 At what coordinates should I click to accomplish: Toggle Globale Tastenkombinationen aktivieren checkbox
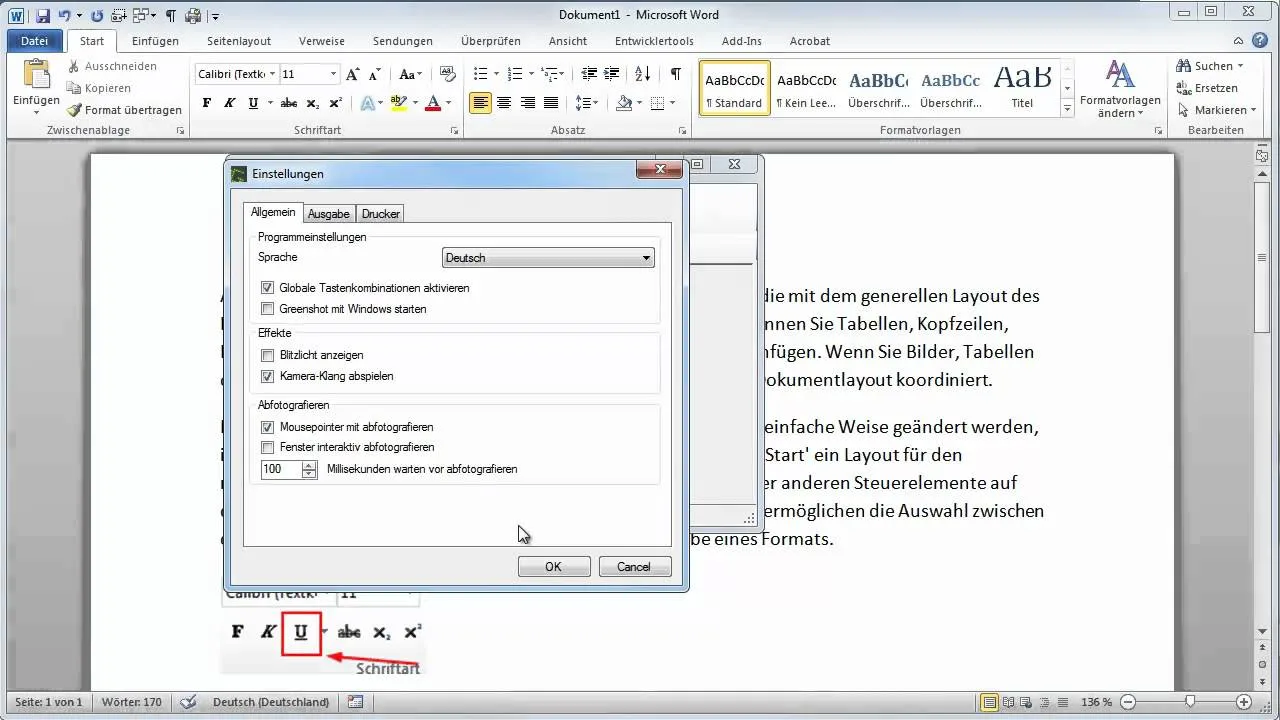coord(267,288)
